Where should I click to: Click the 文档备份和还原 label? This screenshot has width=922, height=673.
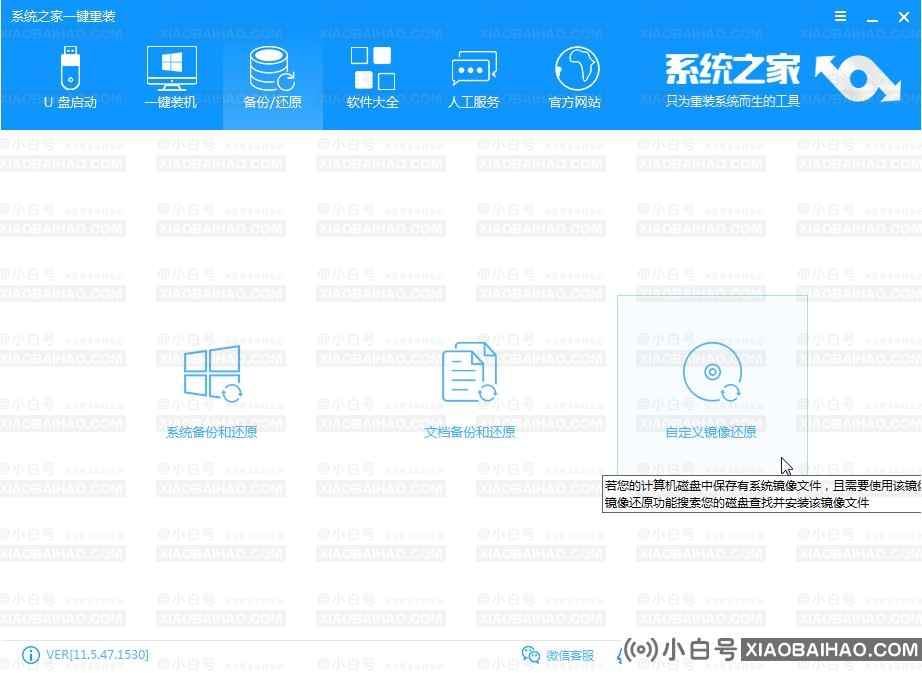469,433
